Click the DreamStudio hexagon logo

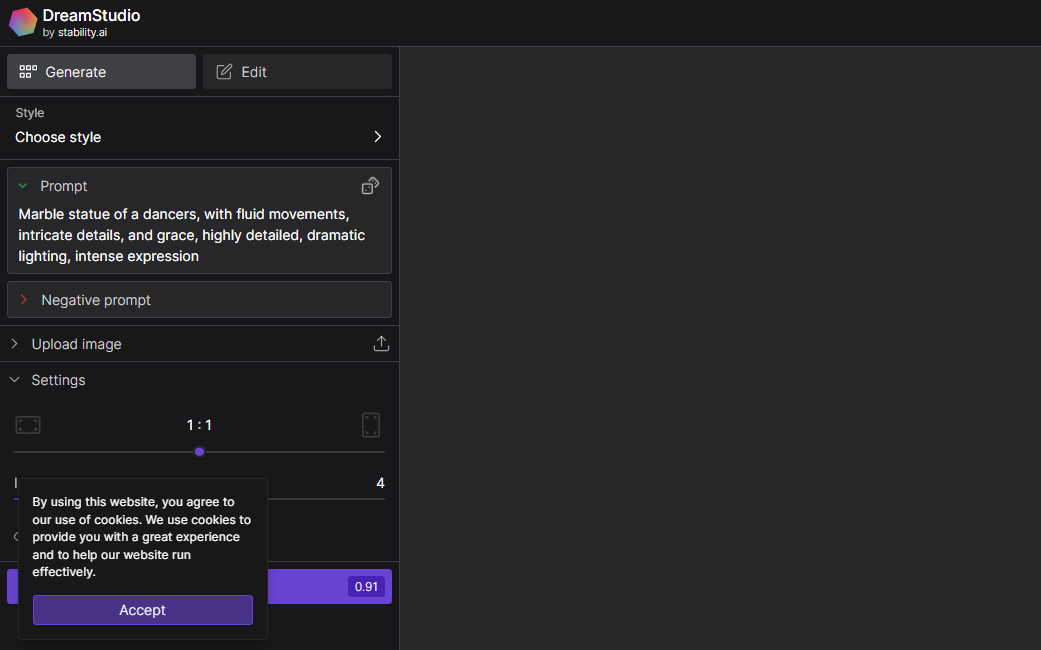[x=23, y=22]
